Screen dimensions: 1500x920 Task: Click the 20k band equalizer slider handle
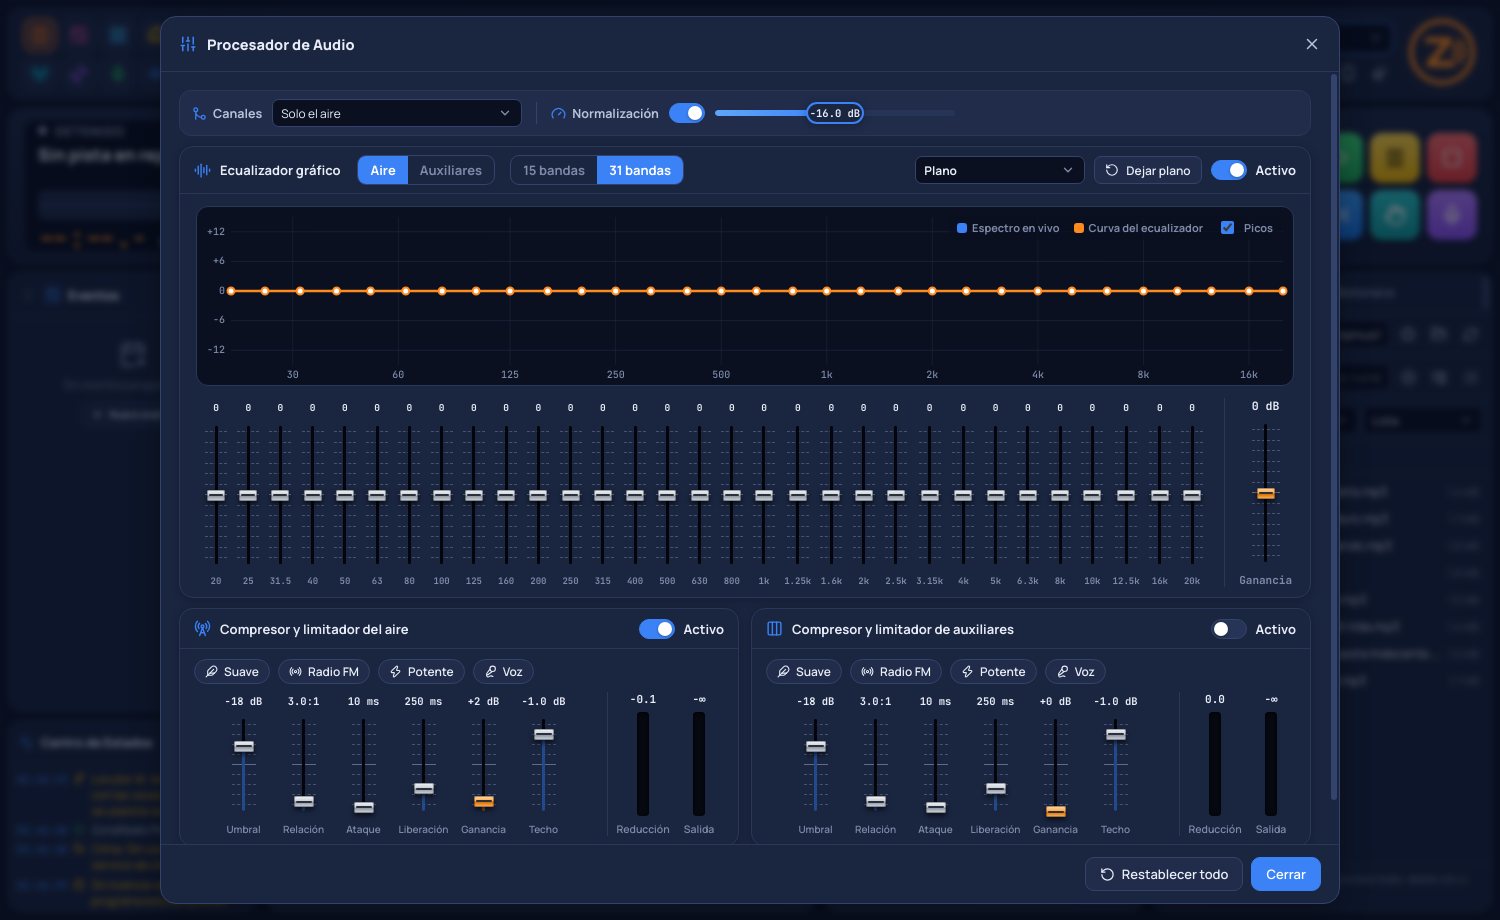point(1192,495)
